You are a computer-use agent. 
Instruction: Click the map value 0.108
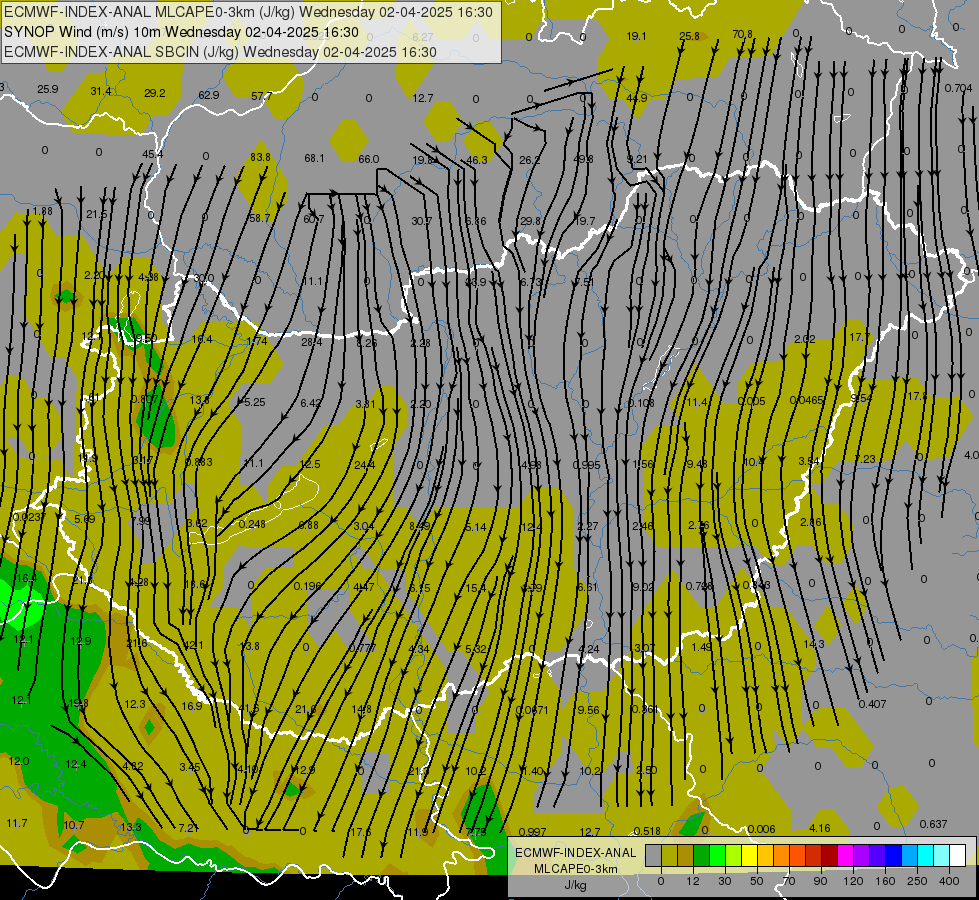tap(641, 403)
